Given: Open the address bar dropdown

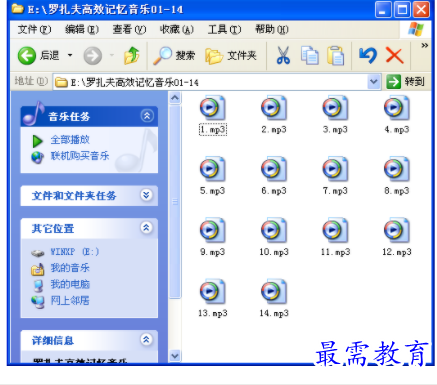Looking at the screenshot, I should pyautogui.click(x=374, y=82).
